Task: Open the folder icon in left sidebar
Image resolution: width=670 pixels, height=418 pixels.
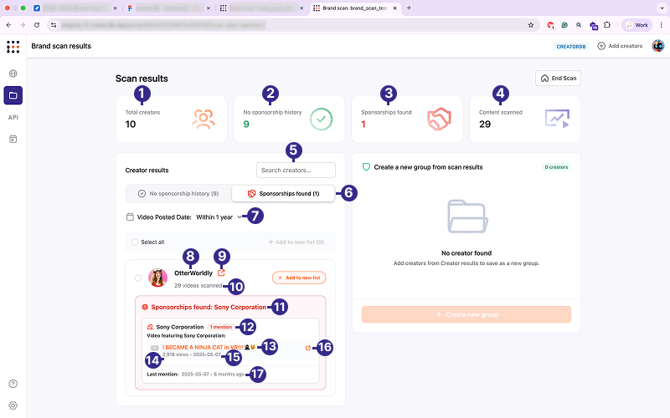Action: [13, 96]
